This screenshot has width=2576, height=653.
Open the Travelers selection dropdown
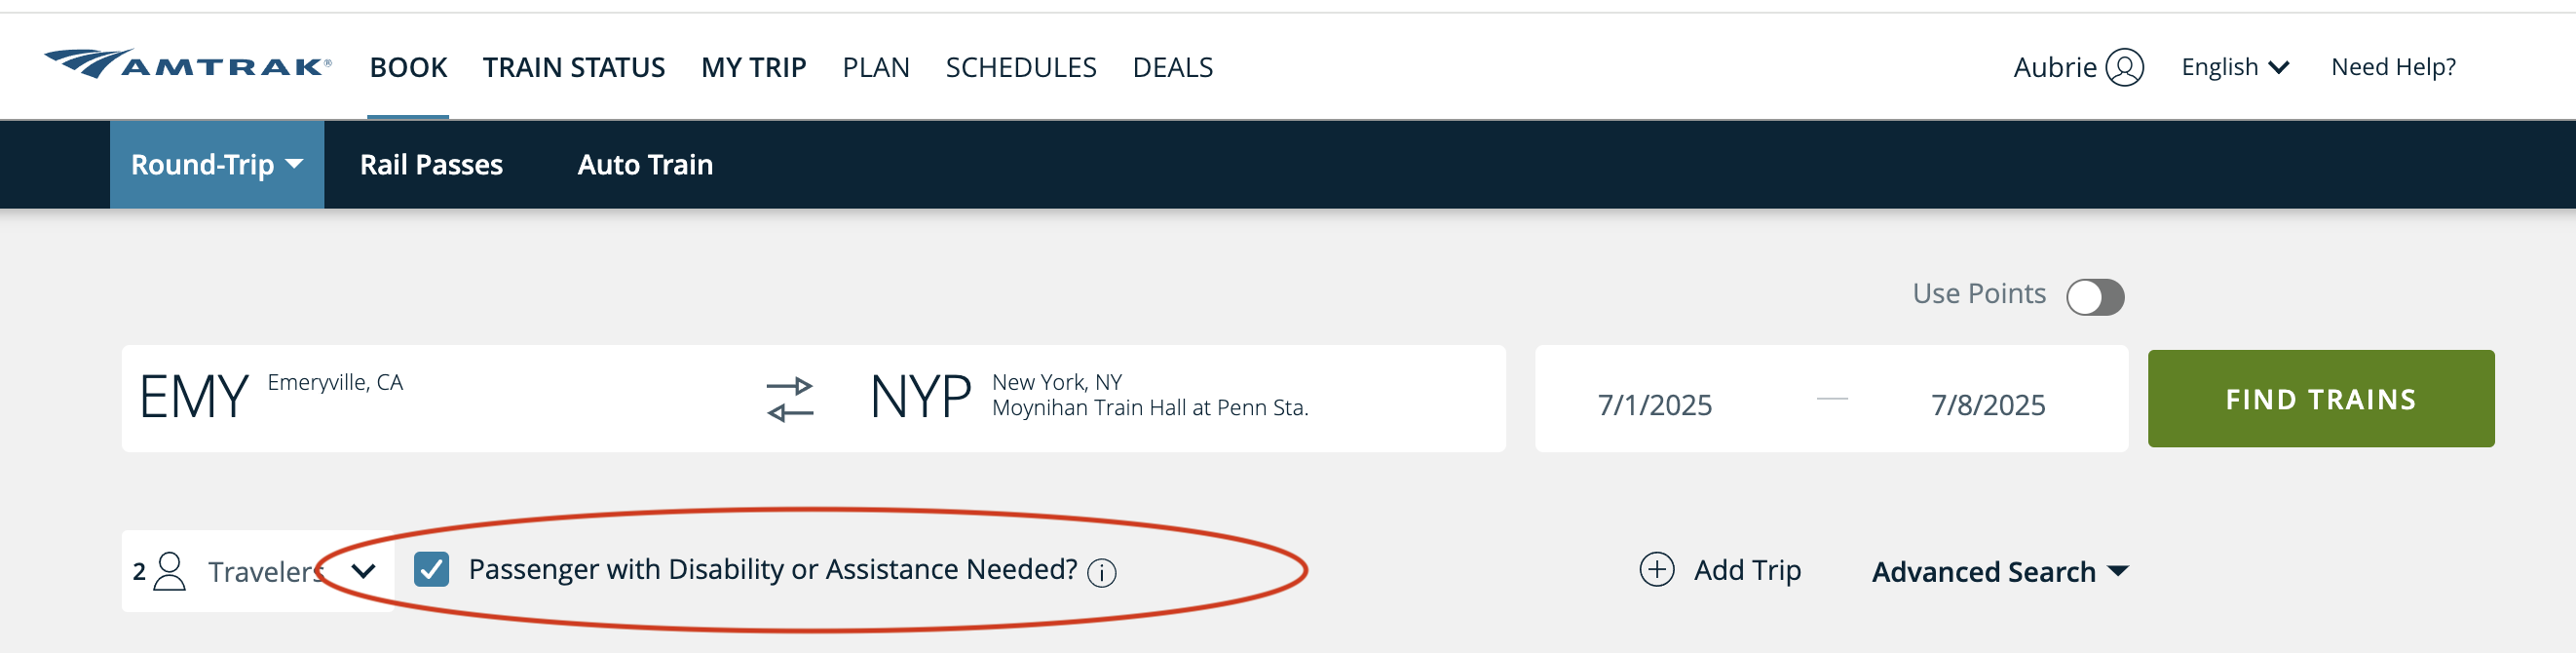364,570
